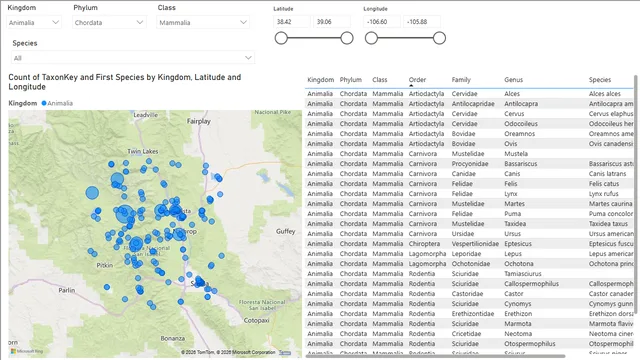This screenshot has width=640, height=360.
Task: Select the Erethizontidae family cell
Action: pos(473,313)
